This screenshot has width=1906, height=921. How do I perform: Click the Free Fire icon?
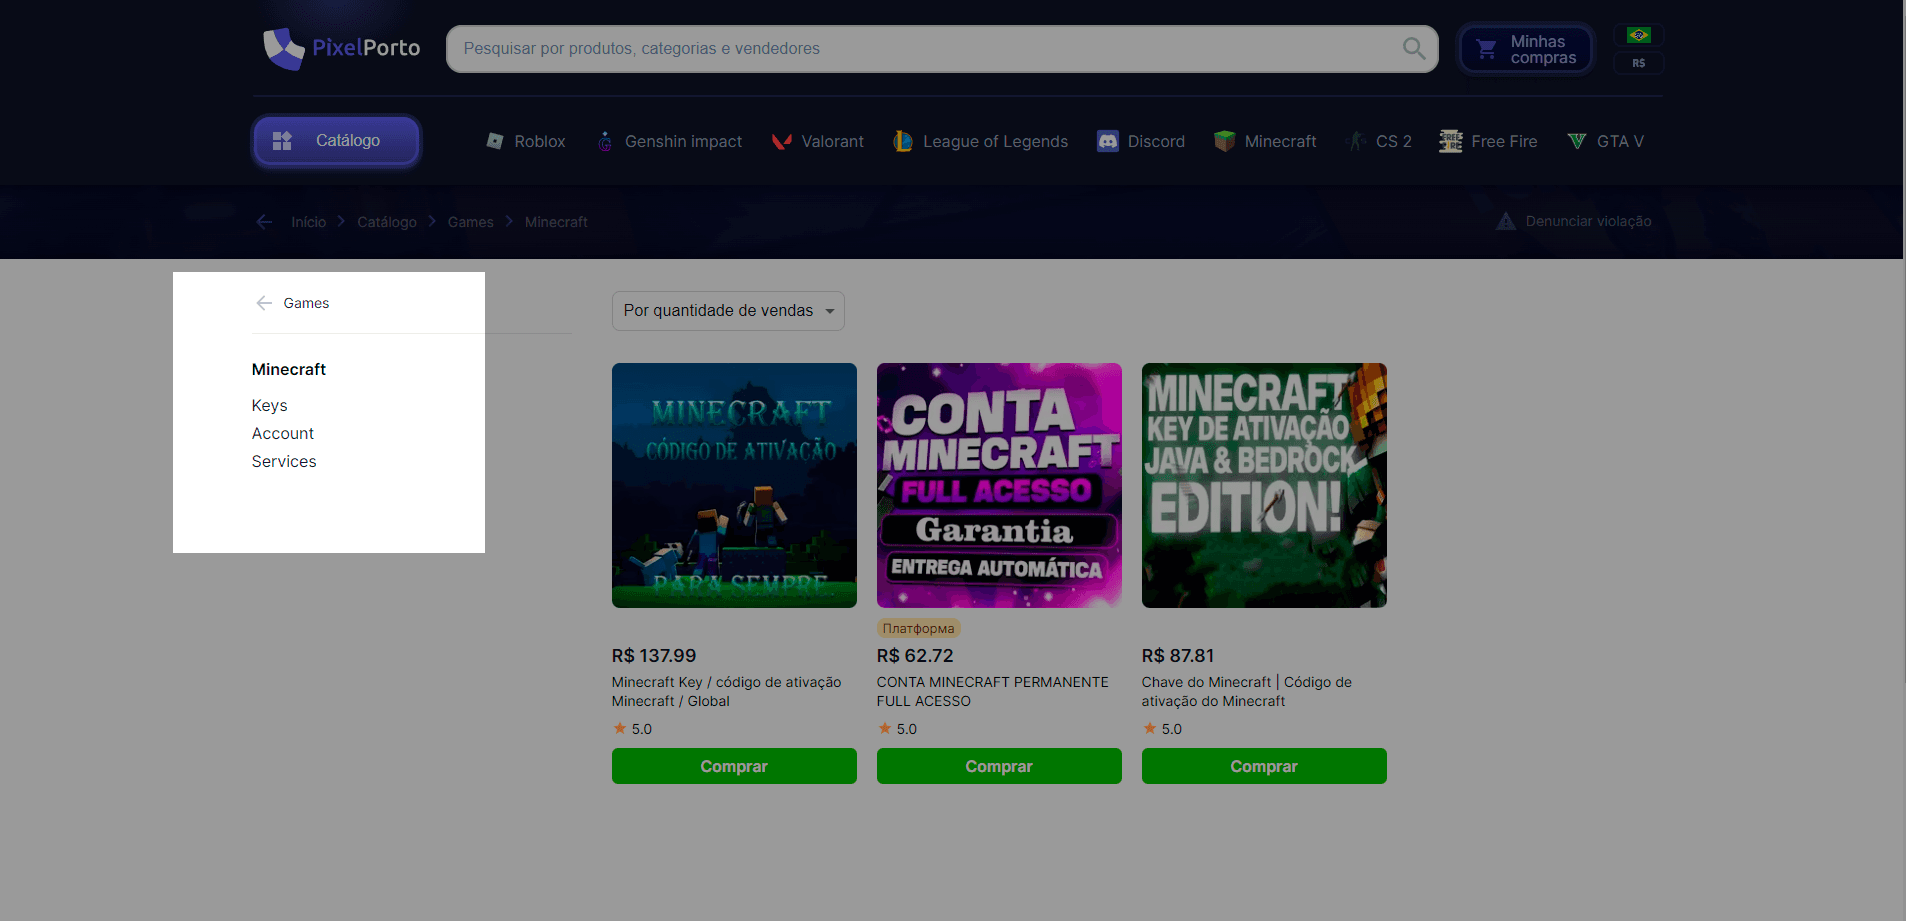point(1450,141)
